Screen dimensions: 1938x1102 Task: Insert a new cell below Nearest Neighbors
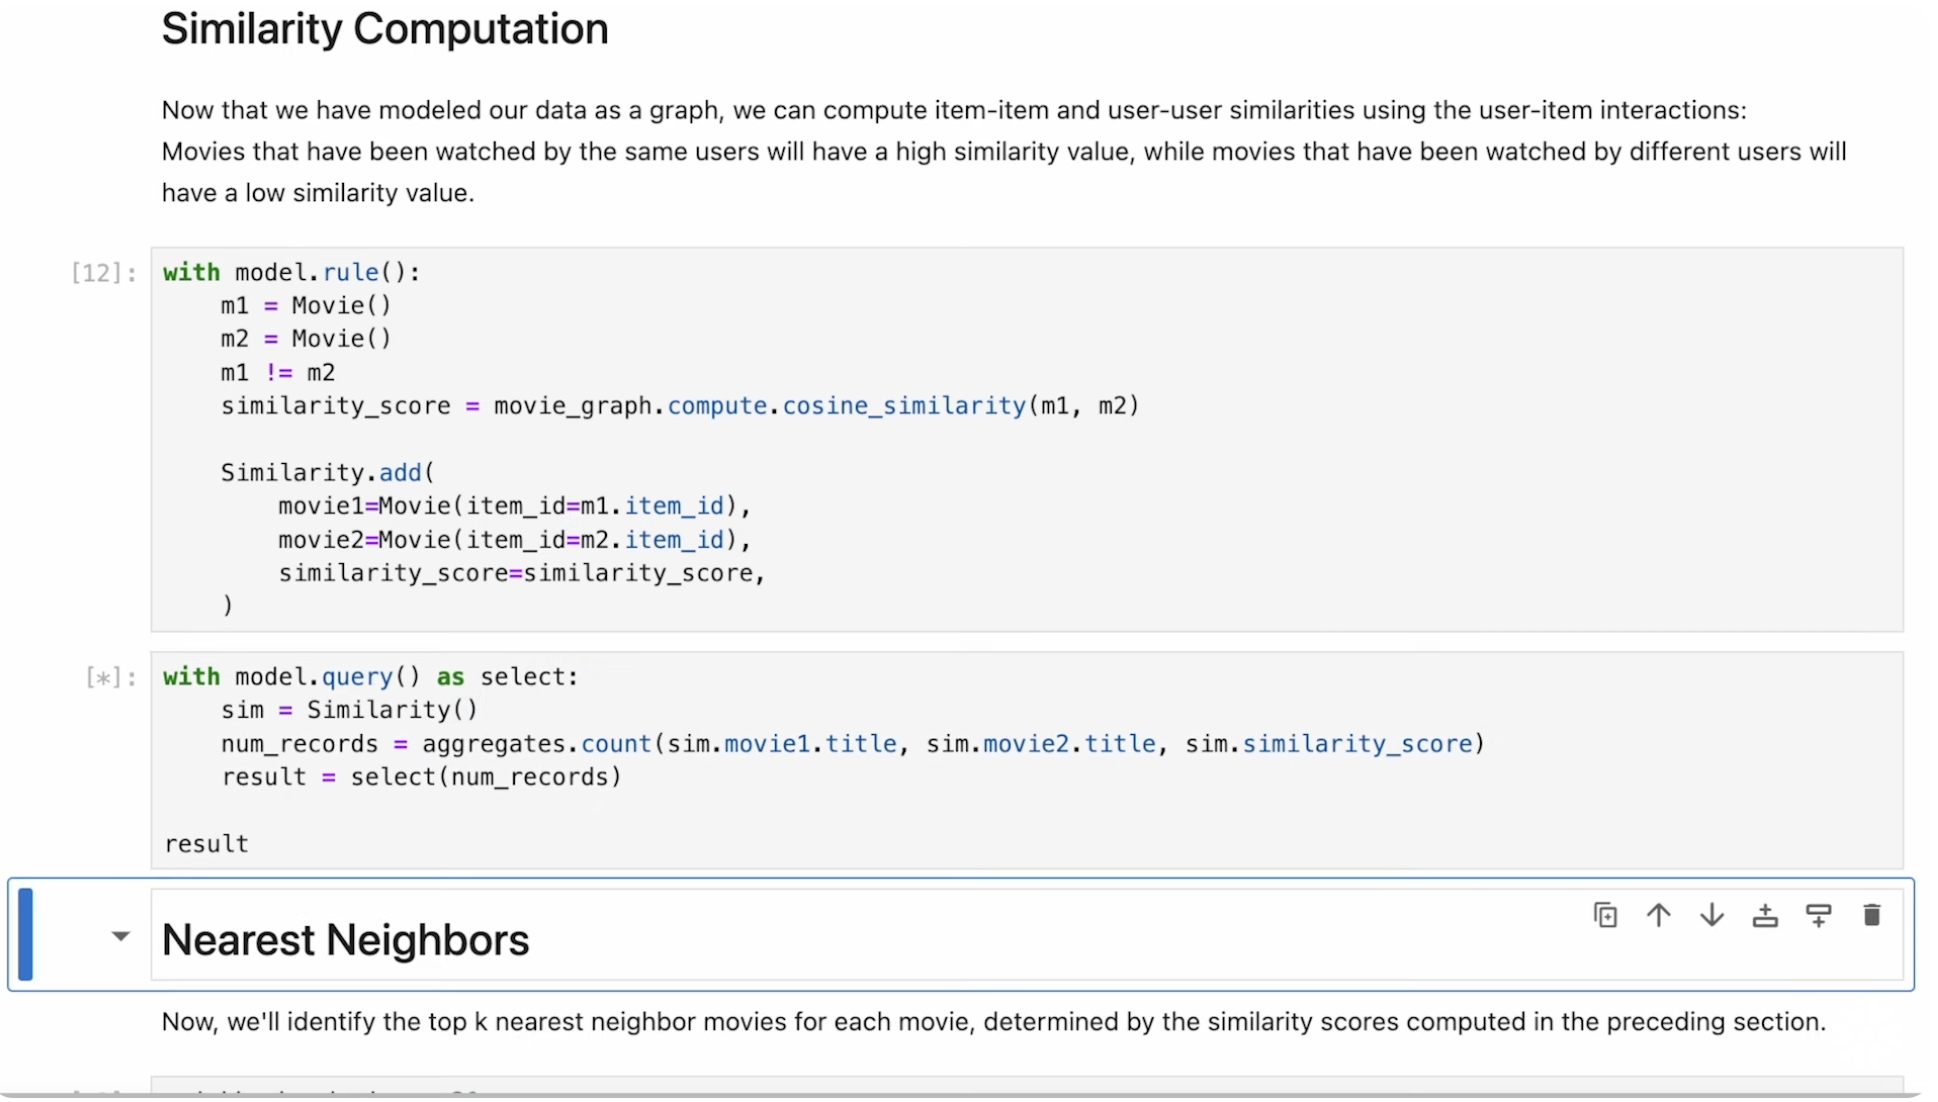1818,915
